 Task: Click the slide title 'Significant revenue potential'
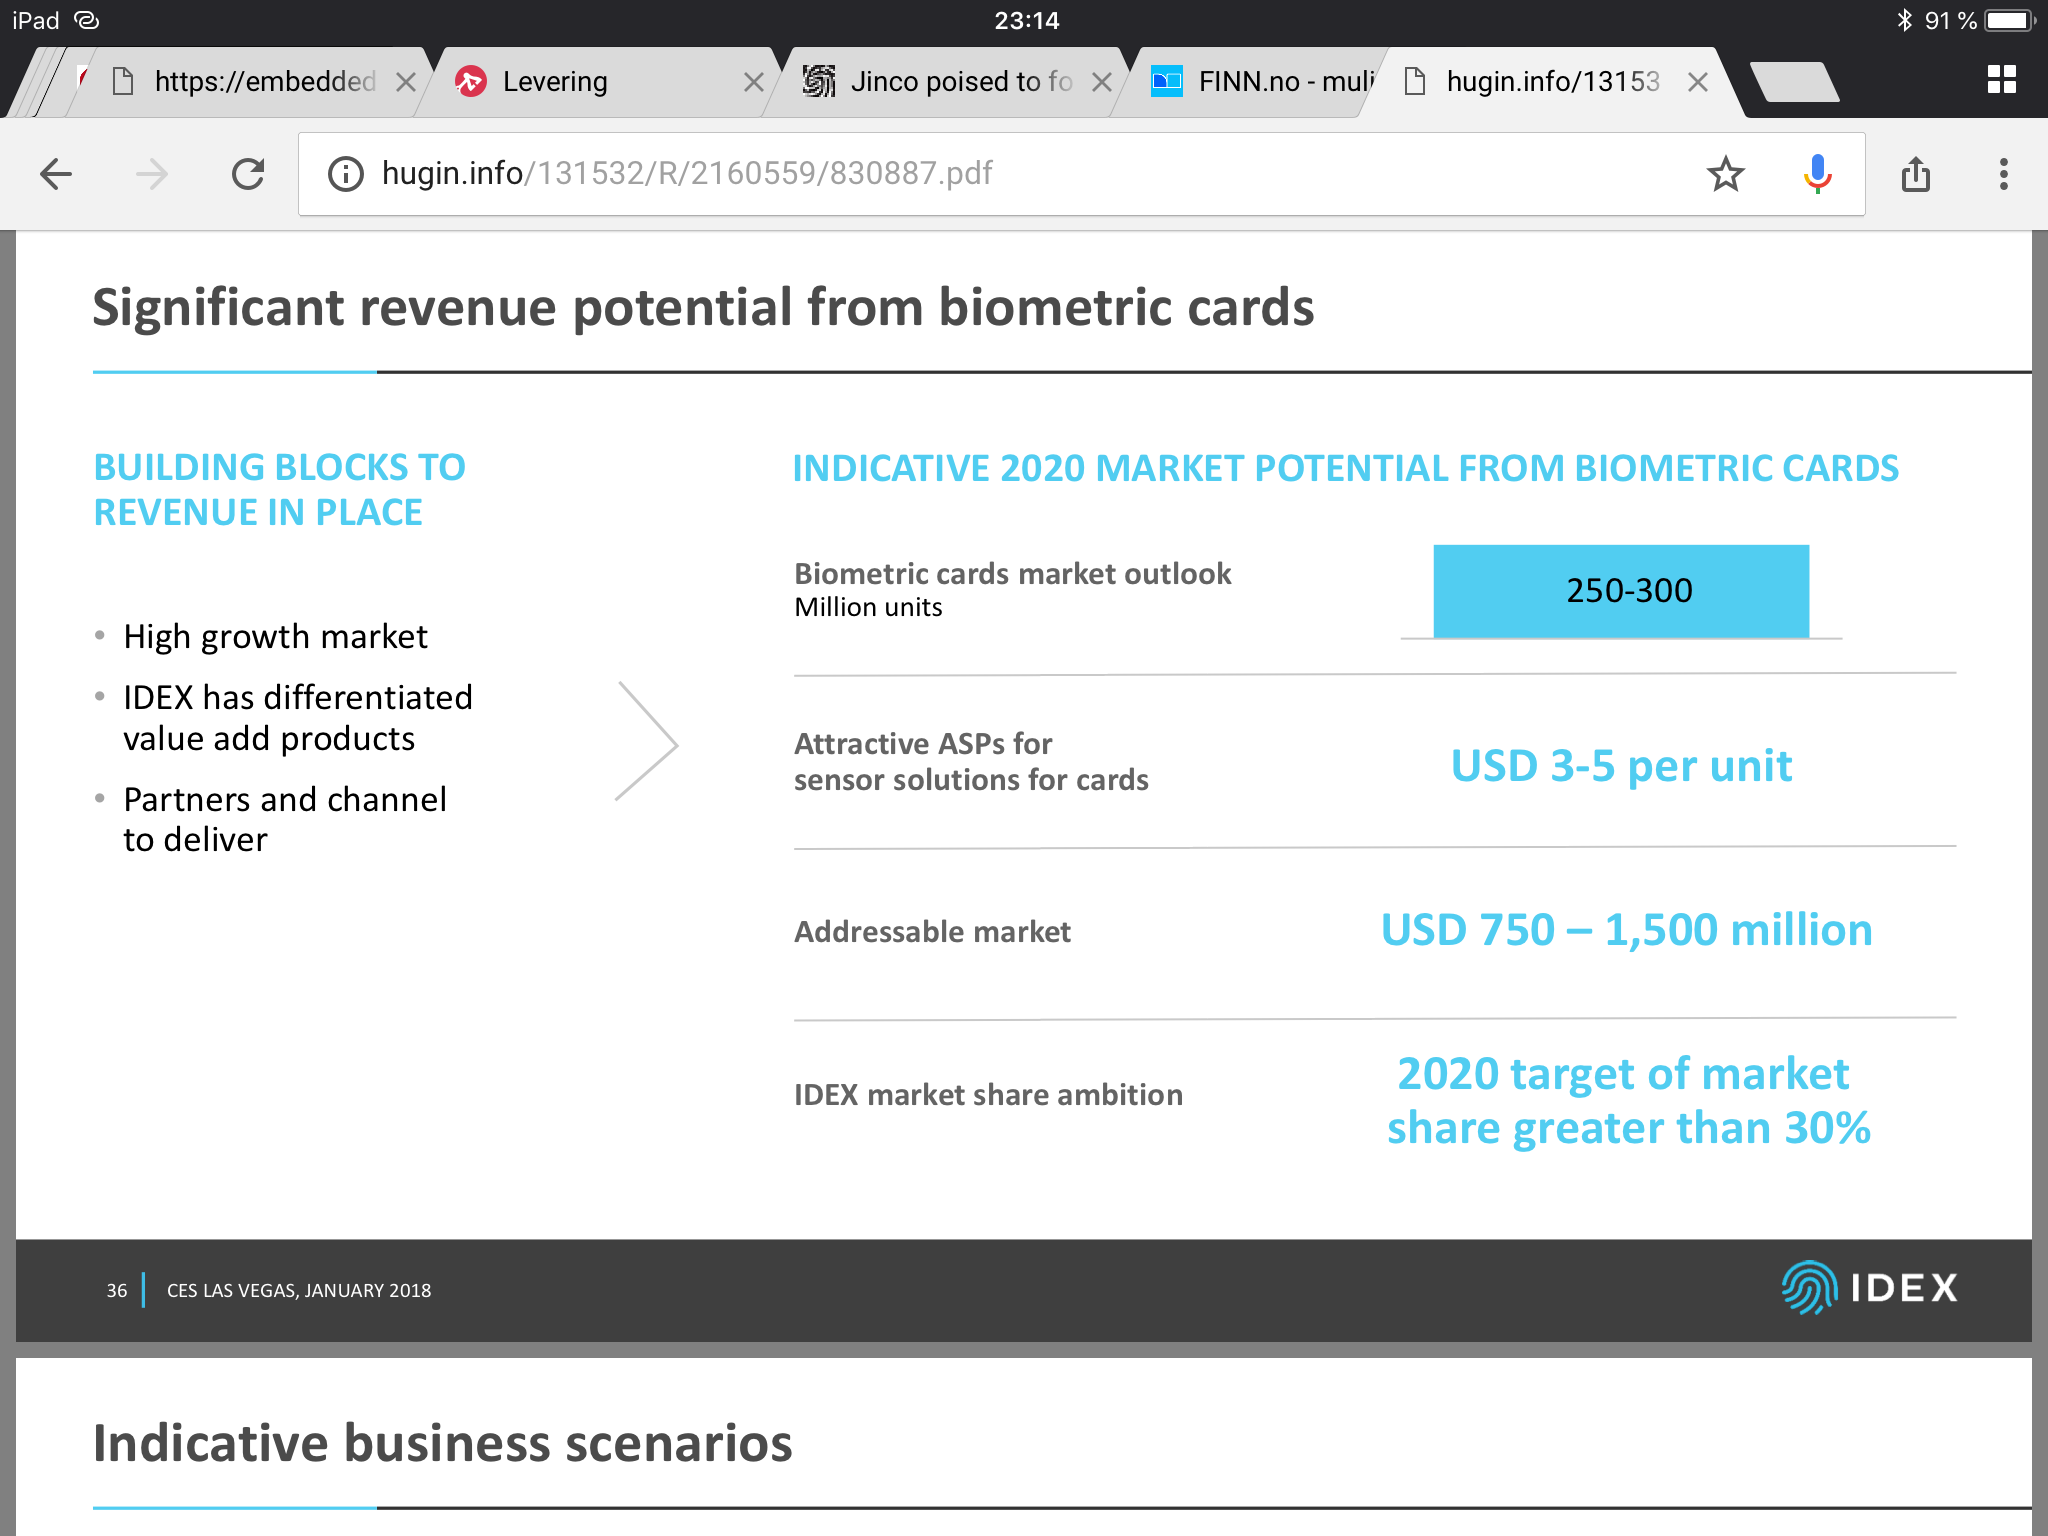703,307
